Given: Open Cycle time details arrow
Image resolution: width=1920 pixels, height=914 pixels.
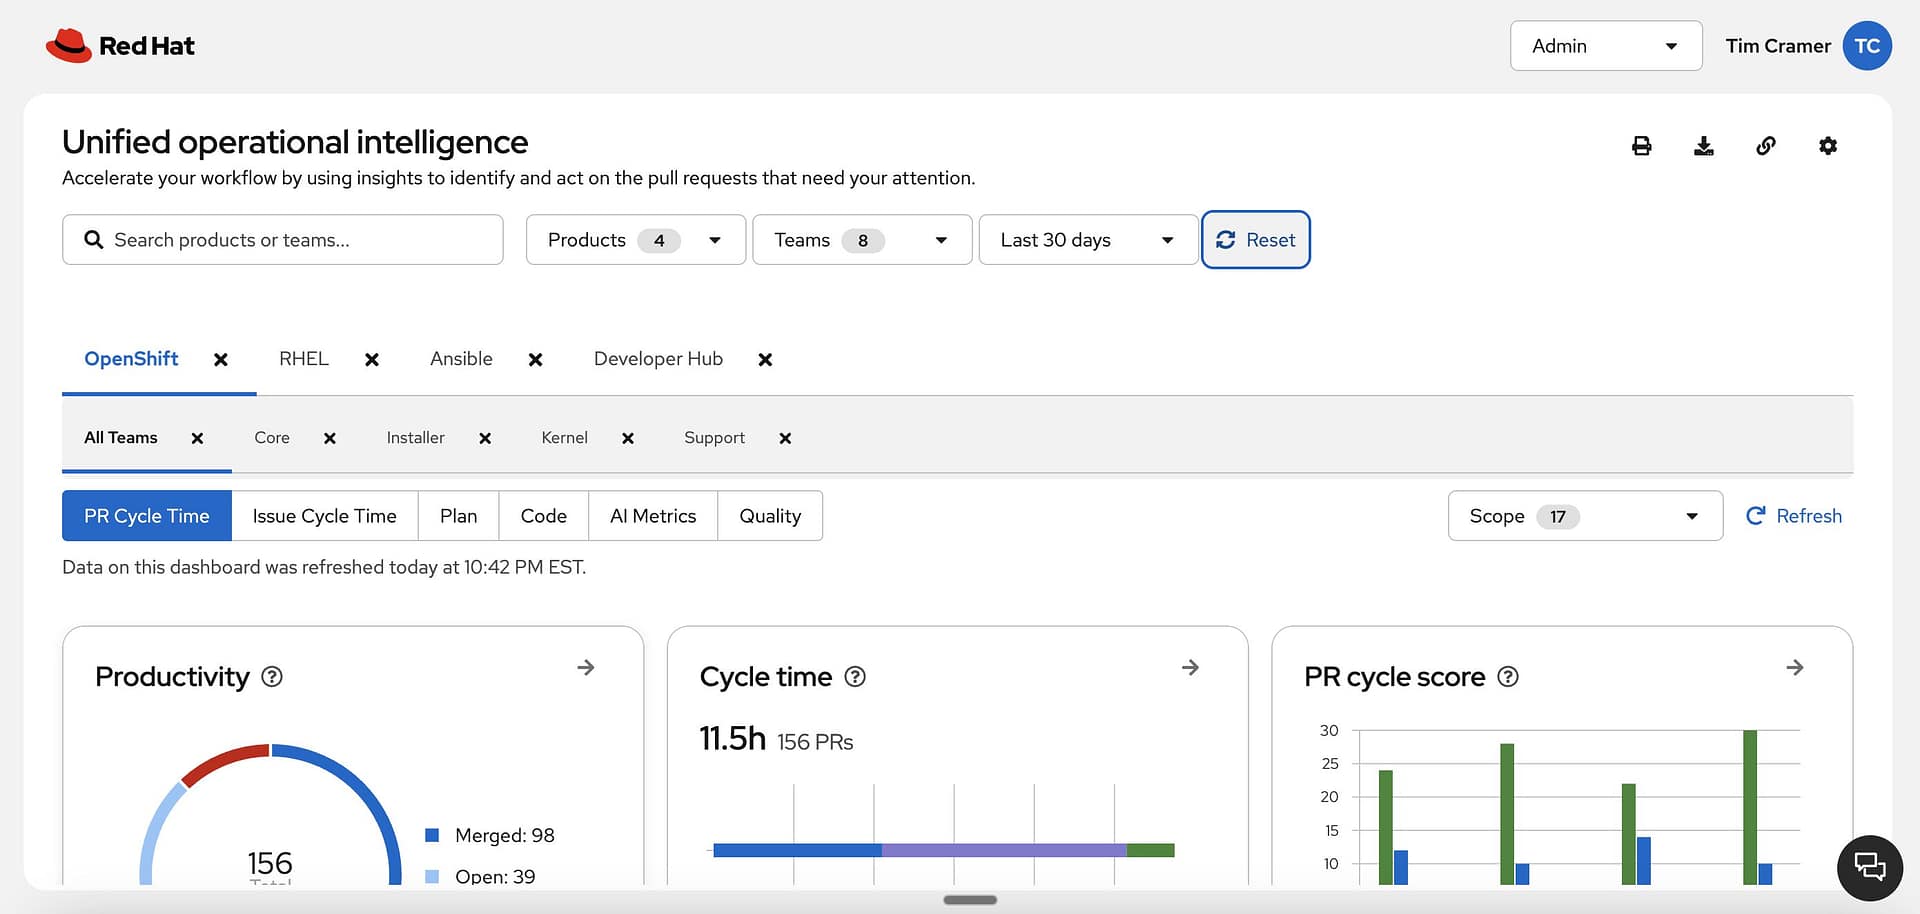Looking at the screenshot, I should [x=1190, y=667].
